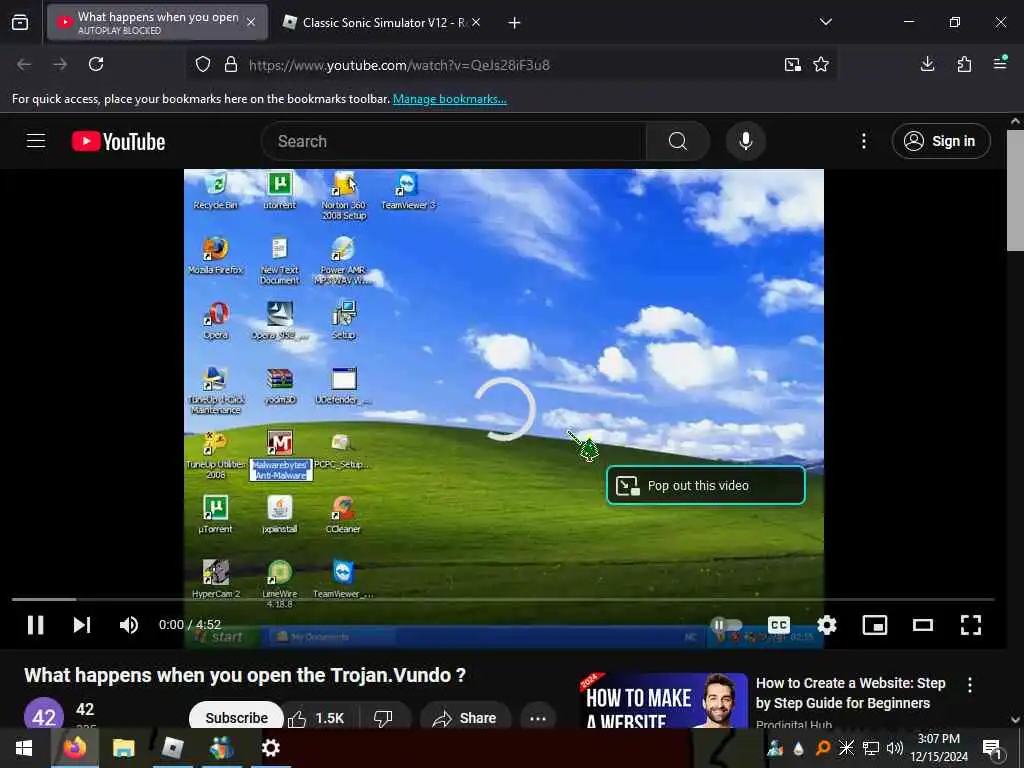The width and height of the screenshot is (1024, 768).
Task: Open Roblox from the taskbar
Action: pos(172,748)
